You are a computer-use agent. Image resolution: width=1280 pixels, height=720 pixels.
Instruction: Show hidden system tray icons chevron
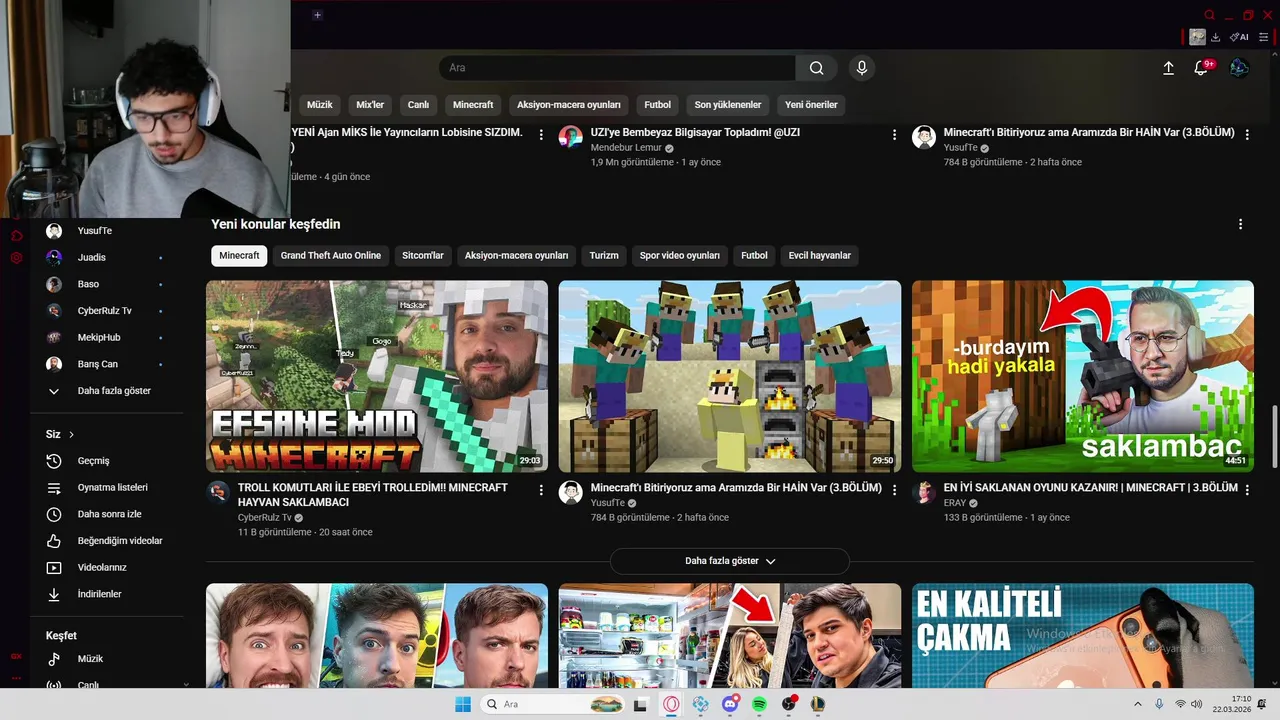coord(1137,704)
